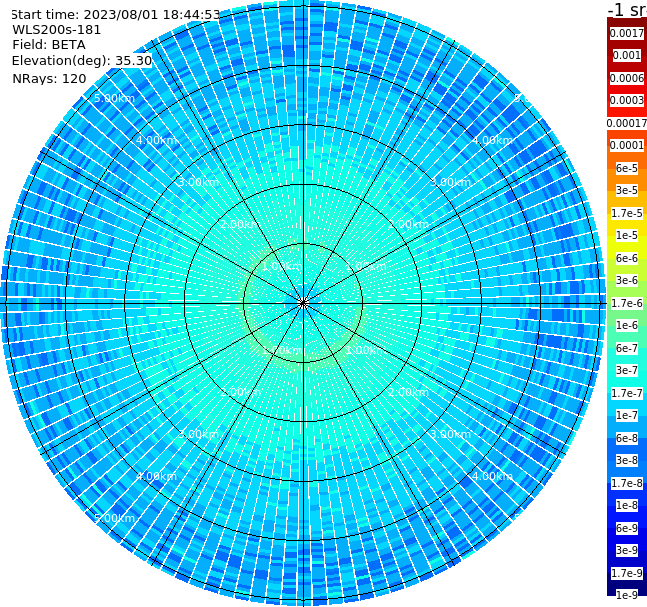Viewport: 647px width, 607px height.
Task: Click the 1.7e-9 colorbar label
Action: click(x=627, y=573)
